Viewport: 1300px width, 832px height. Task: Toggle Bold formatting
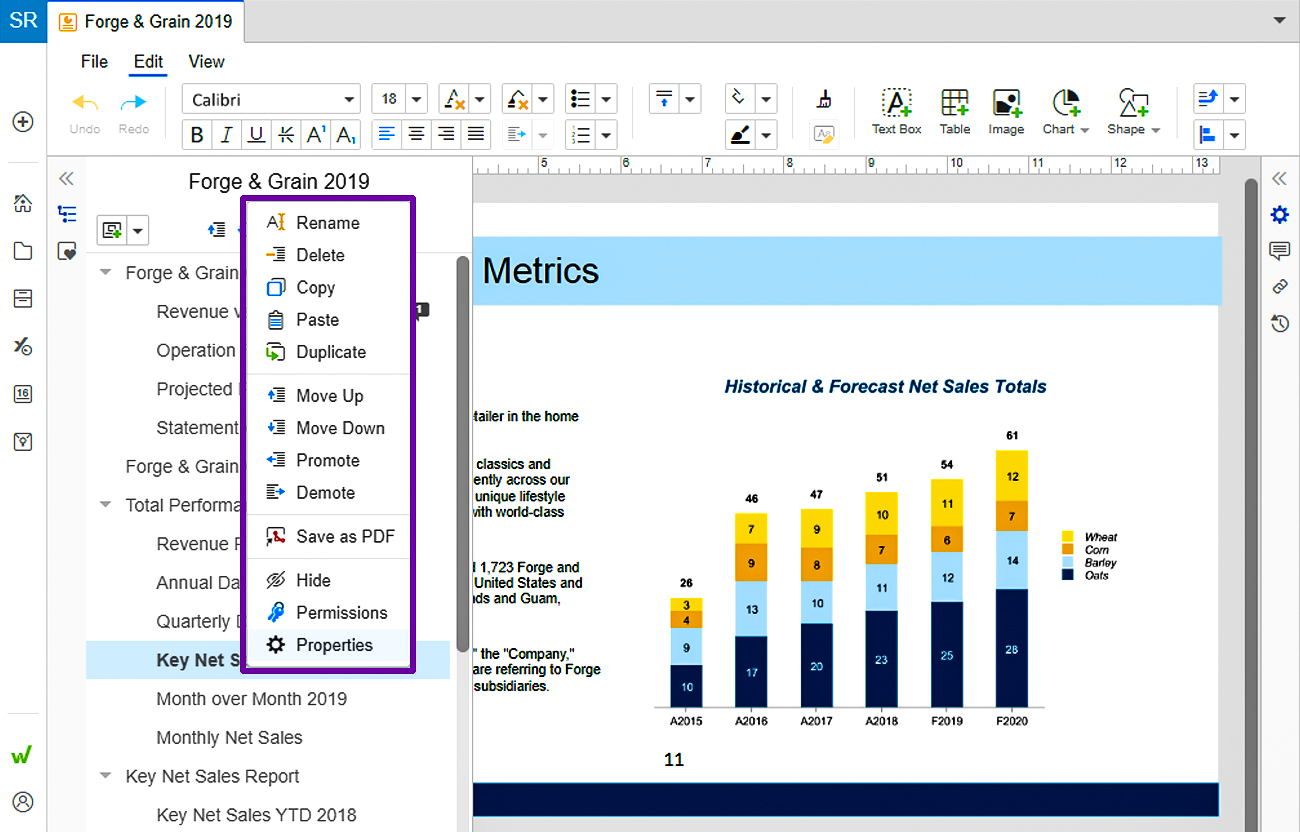tap(197, 135)
